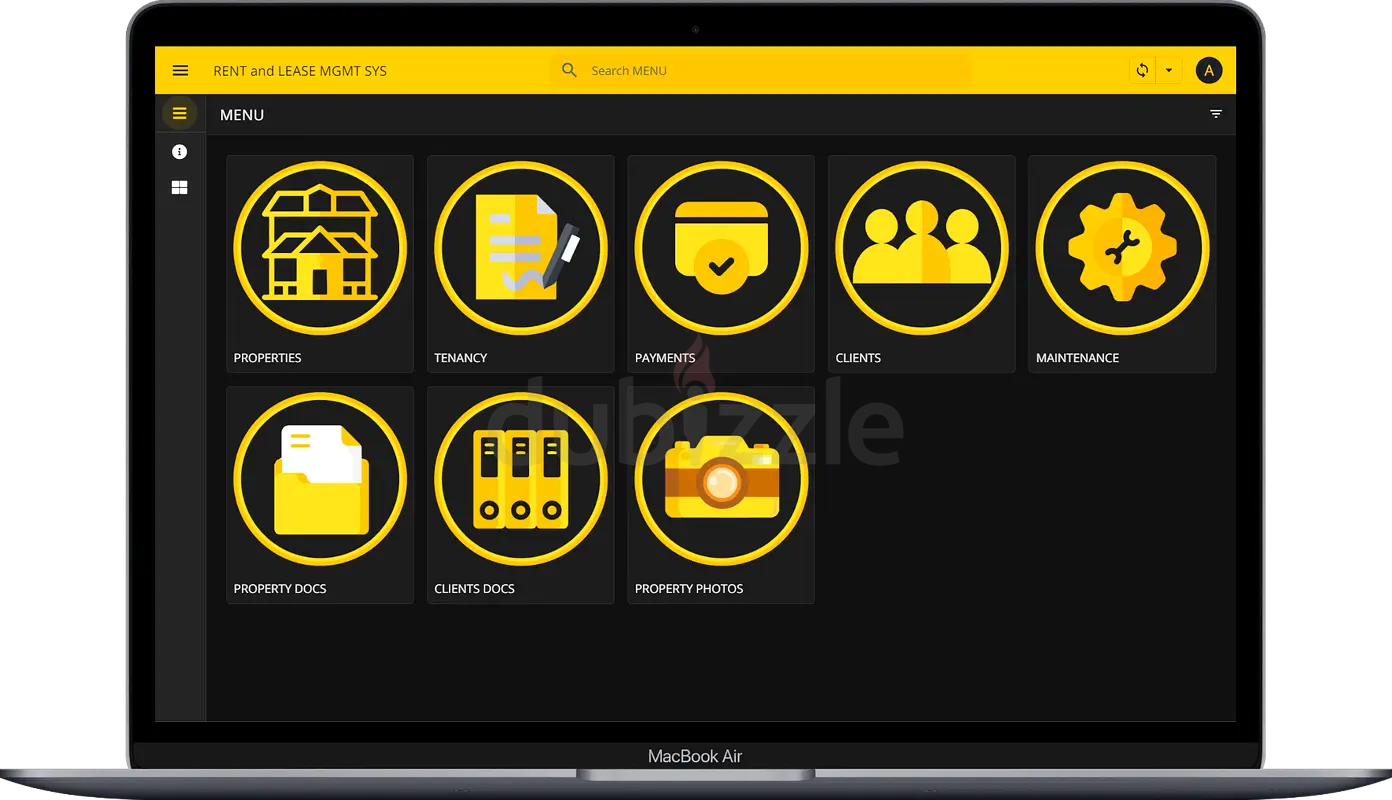Toggle the hamburger menu in header
This screenshot has width=1392, height=800.
click(x=180, y=71)
